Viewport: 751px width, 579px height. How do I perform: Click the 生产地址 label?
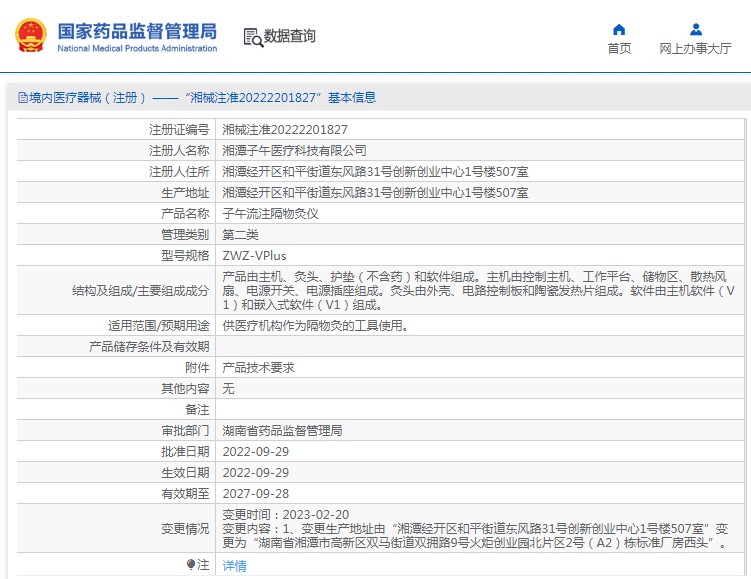point(185,193)
